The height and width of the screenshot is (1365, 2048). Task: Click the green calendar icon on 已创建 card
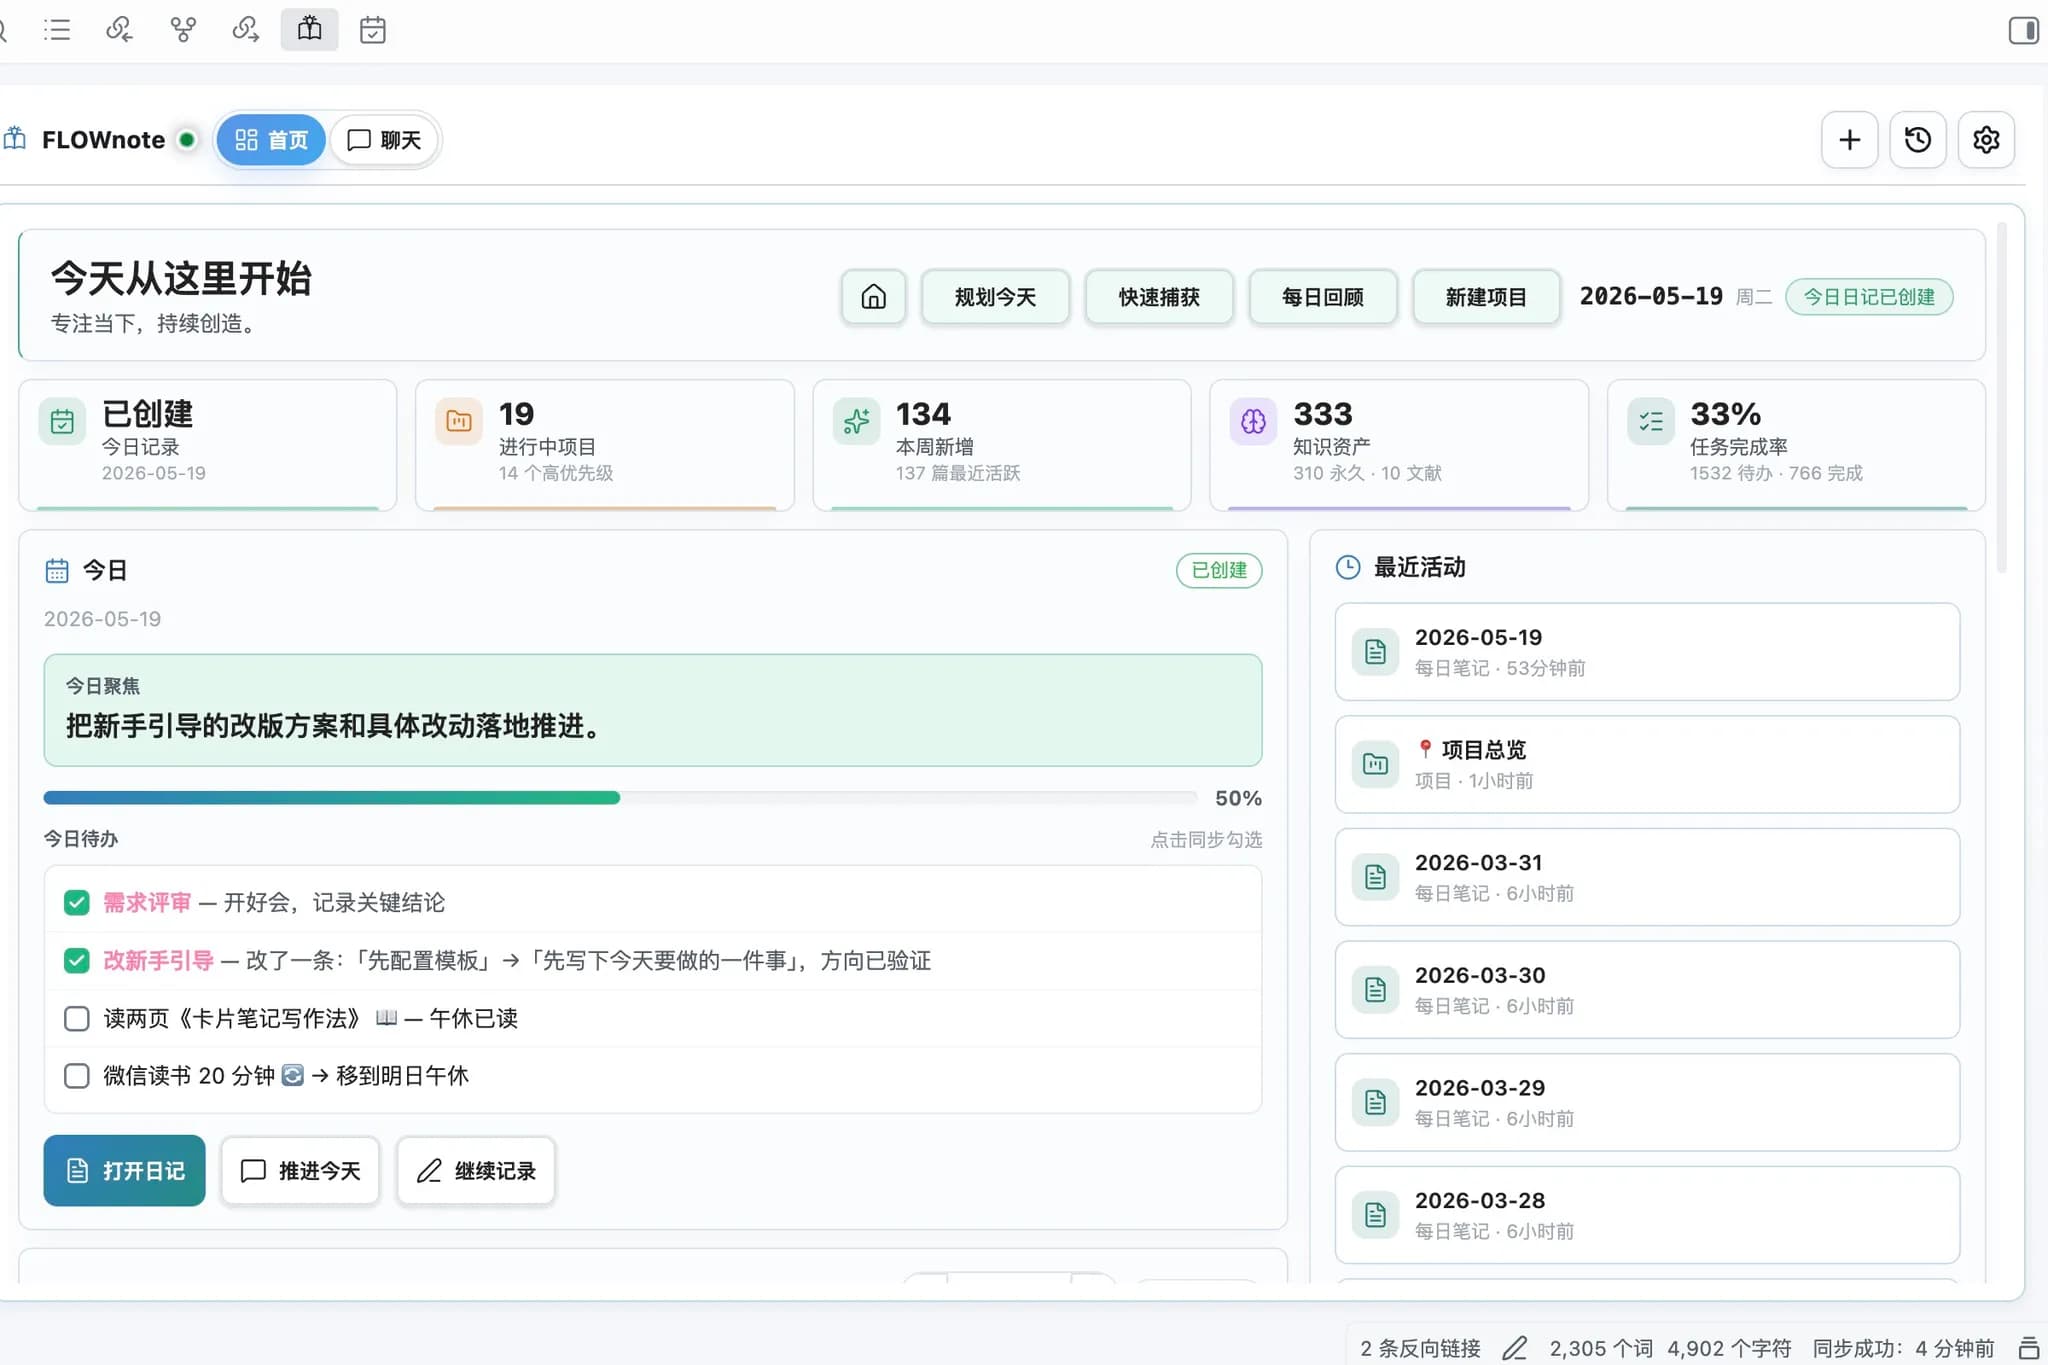(62, 421)
